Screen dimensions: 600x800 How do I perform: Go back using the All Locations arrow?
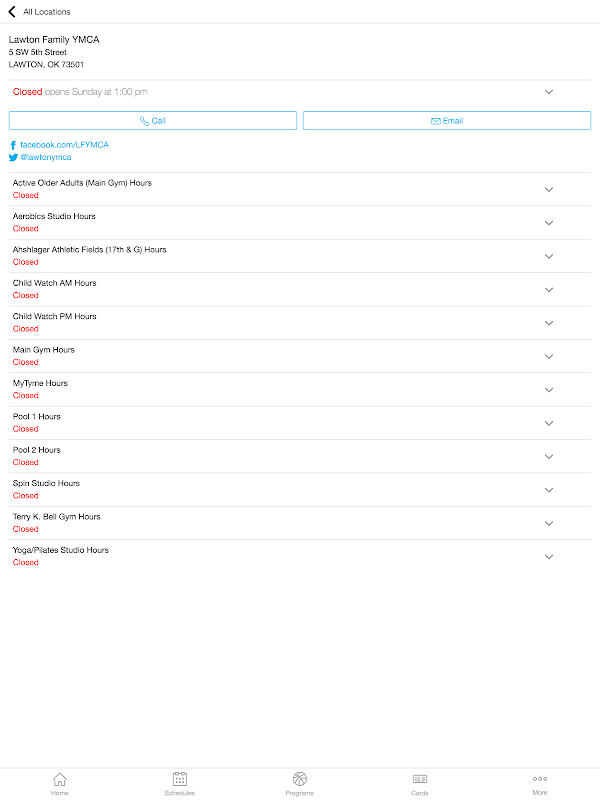pos(12,11)
